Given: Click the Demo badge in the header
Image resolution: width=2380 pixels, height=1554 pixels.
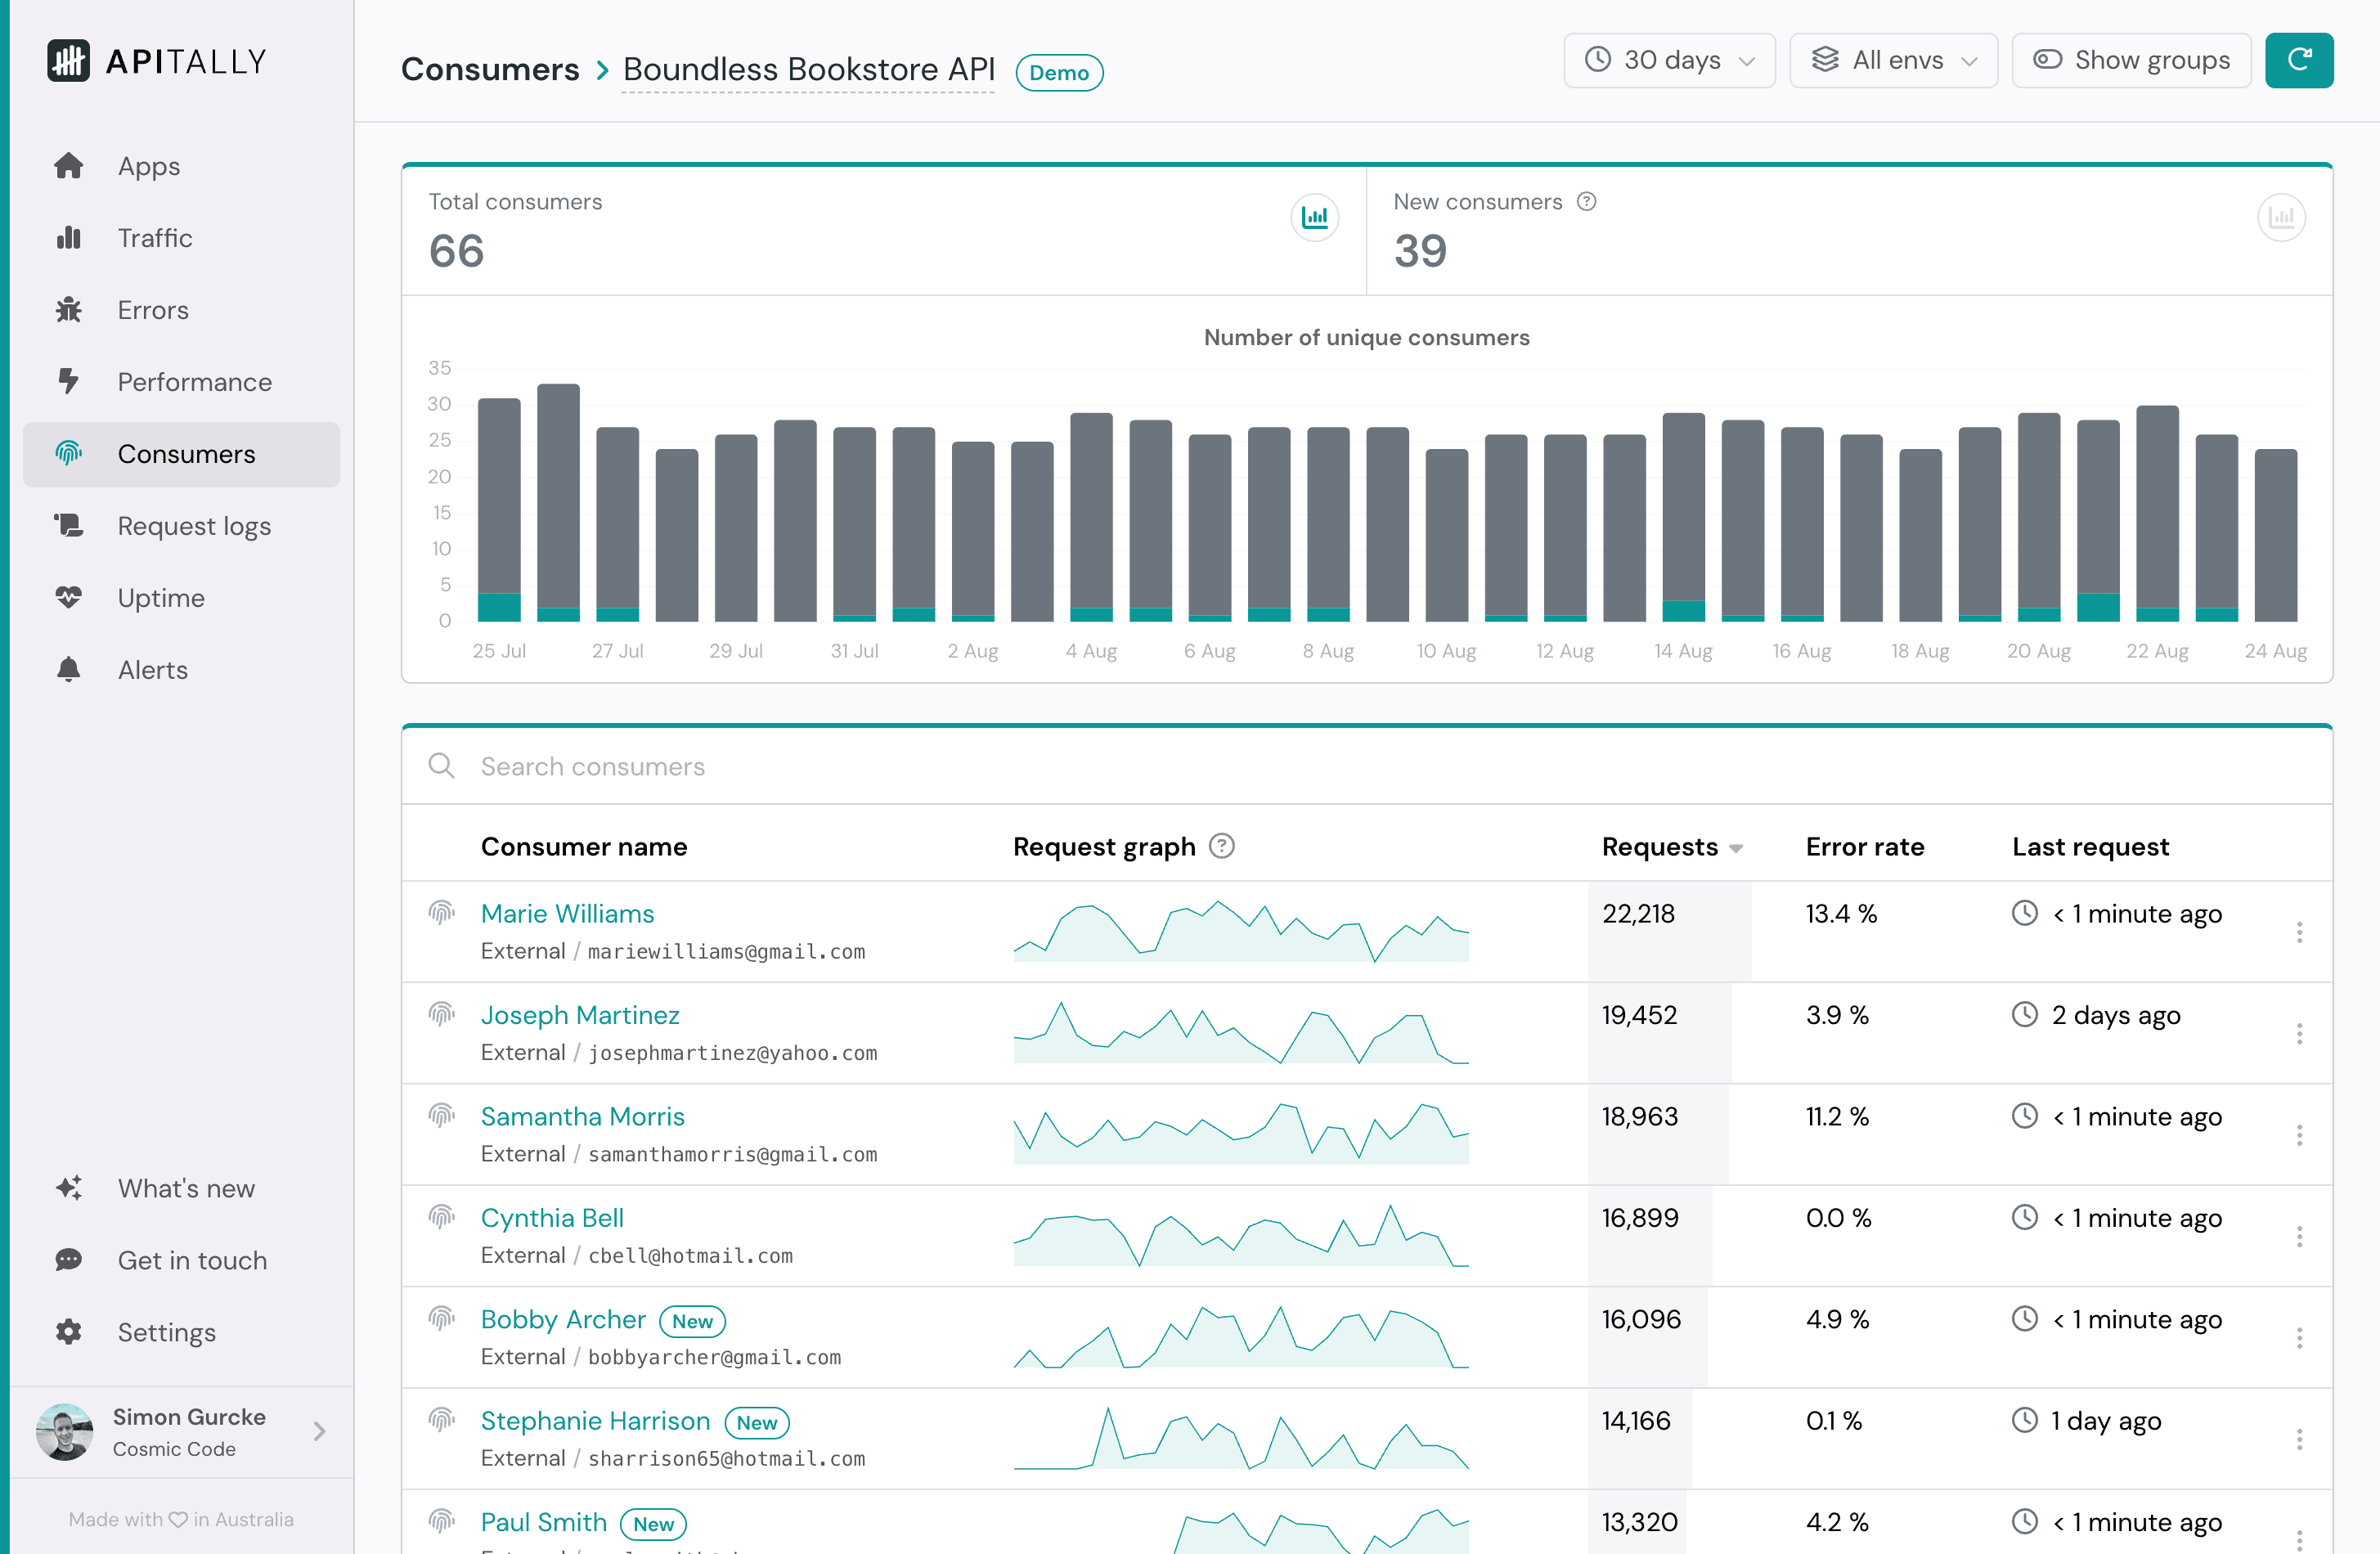Looking at the screenshot, I should [1059, 72].
